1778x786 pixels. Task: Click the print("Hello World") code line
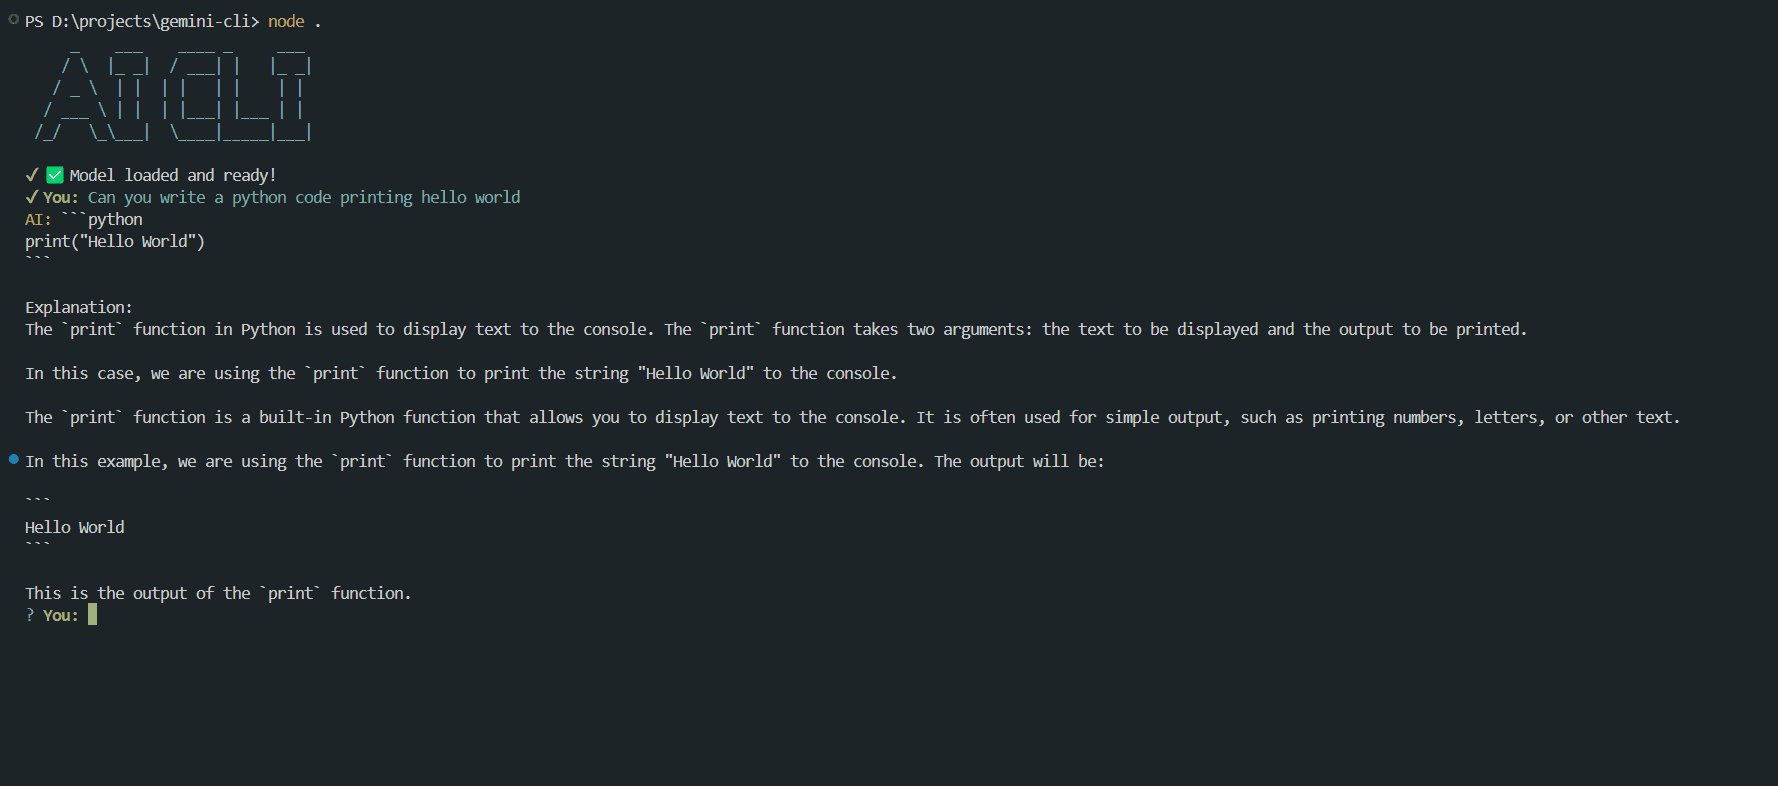pyautogui.click(x=115, y=241)
